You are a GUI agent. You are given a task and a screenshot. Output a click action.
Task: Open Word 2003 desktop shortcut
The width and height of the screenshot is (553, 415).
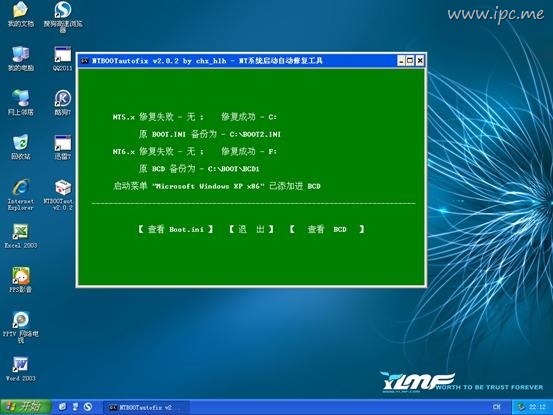[20, 369]
